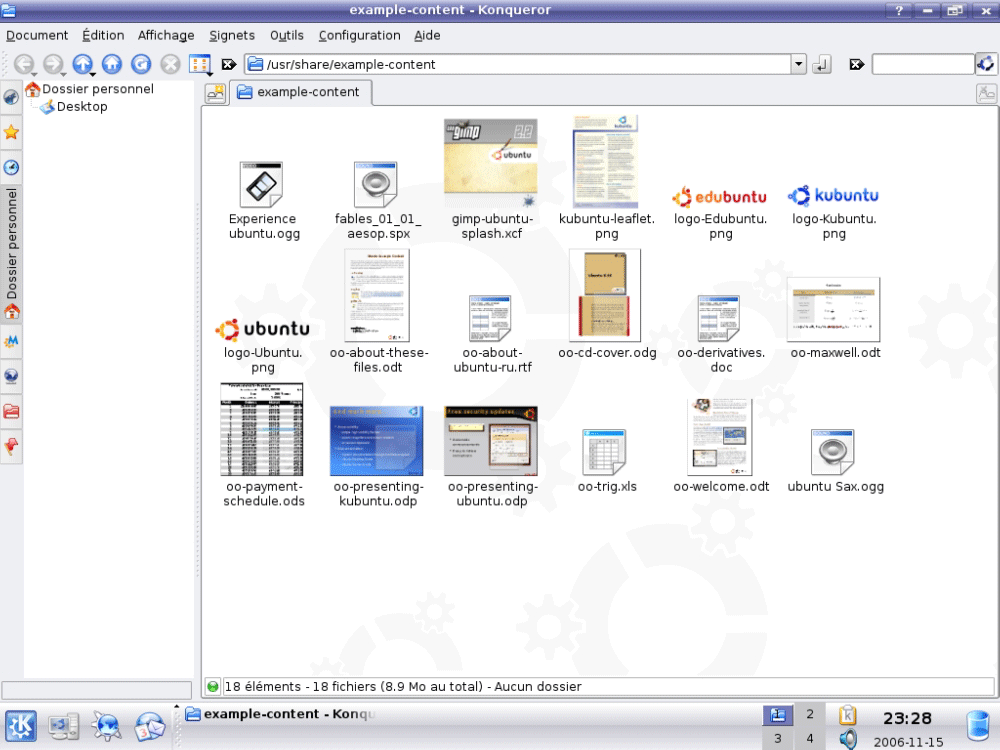This screenshot has height=750, width=1000.
Task: Open the flag Services panel in the sidebar
Action: point(11,446)
